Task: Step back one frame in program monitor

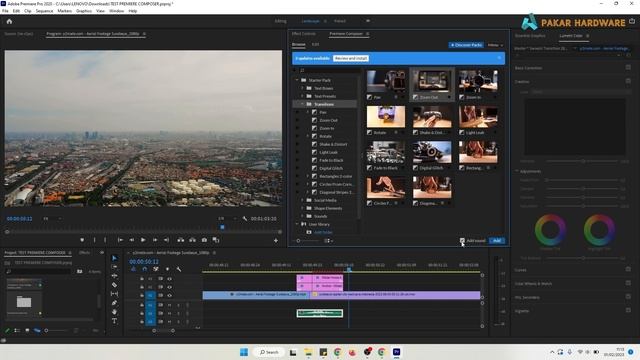Action: click(132, 240)
